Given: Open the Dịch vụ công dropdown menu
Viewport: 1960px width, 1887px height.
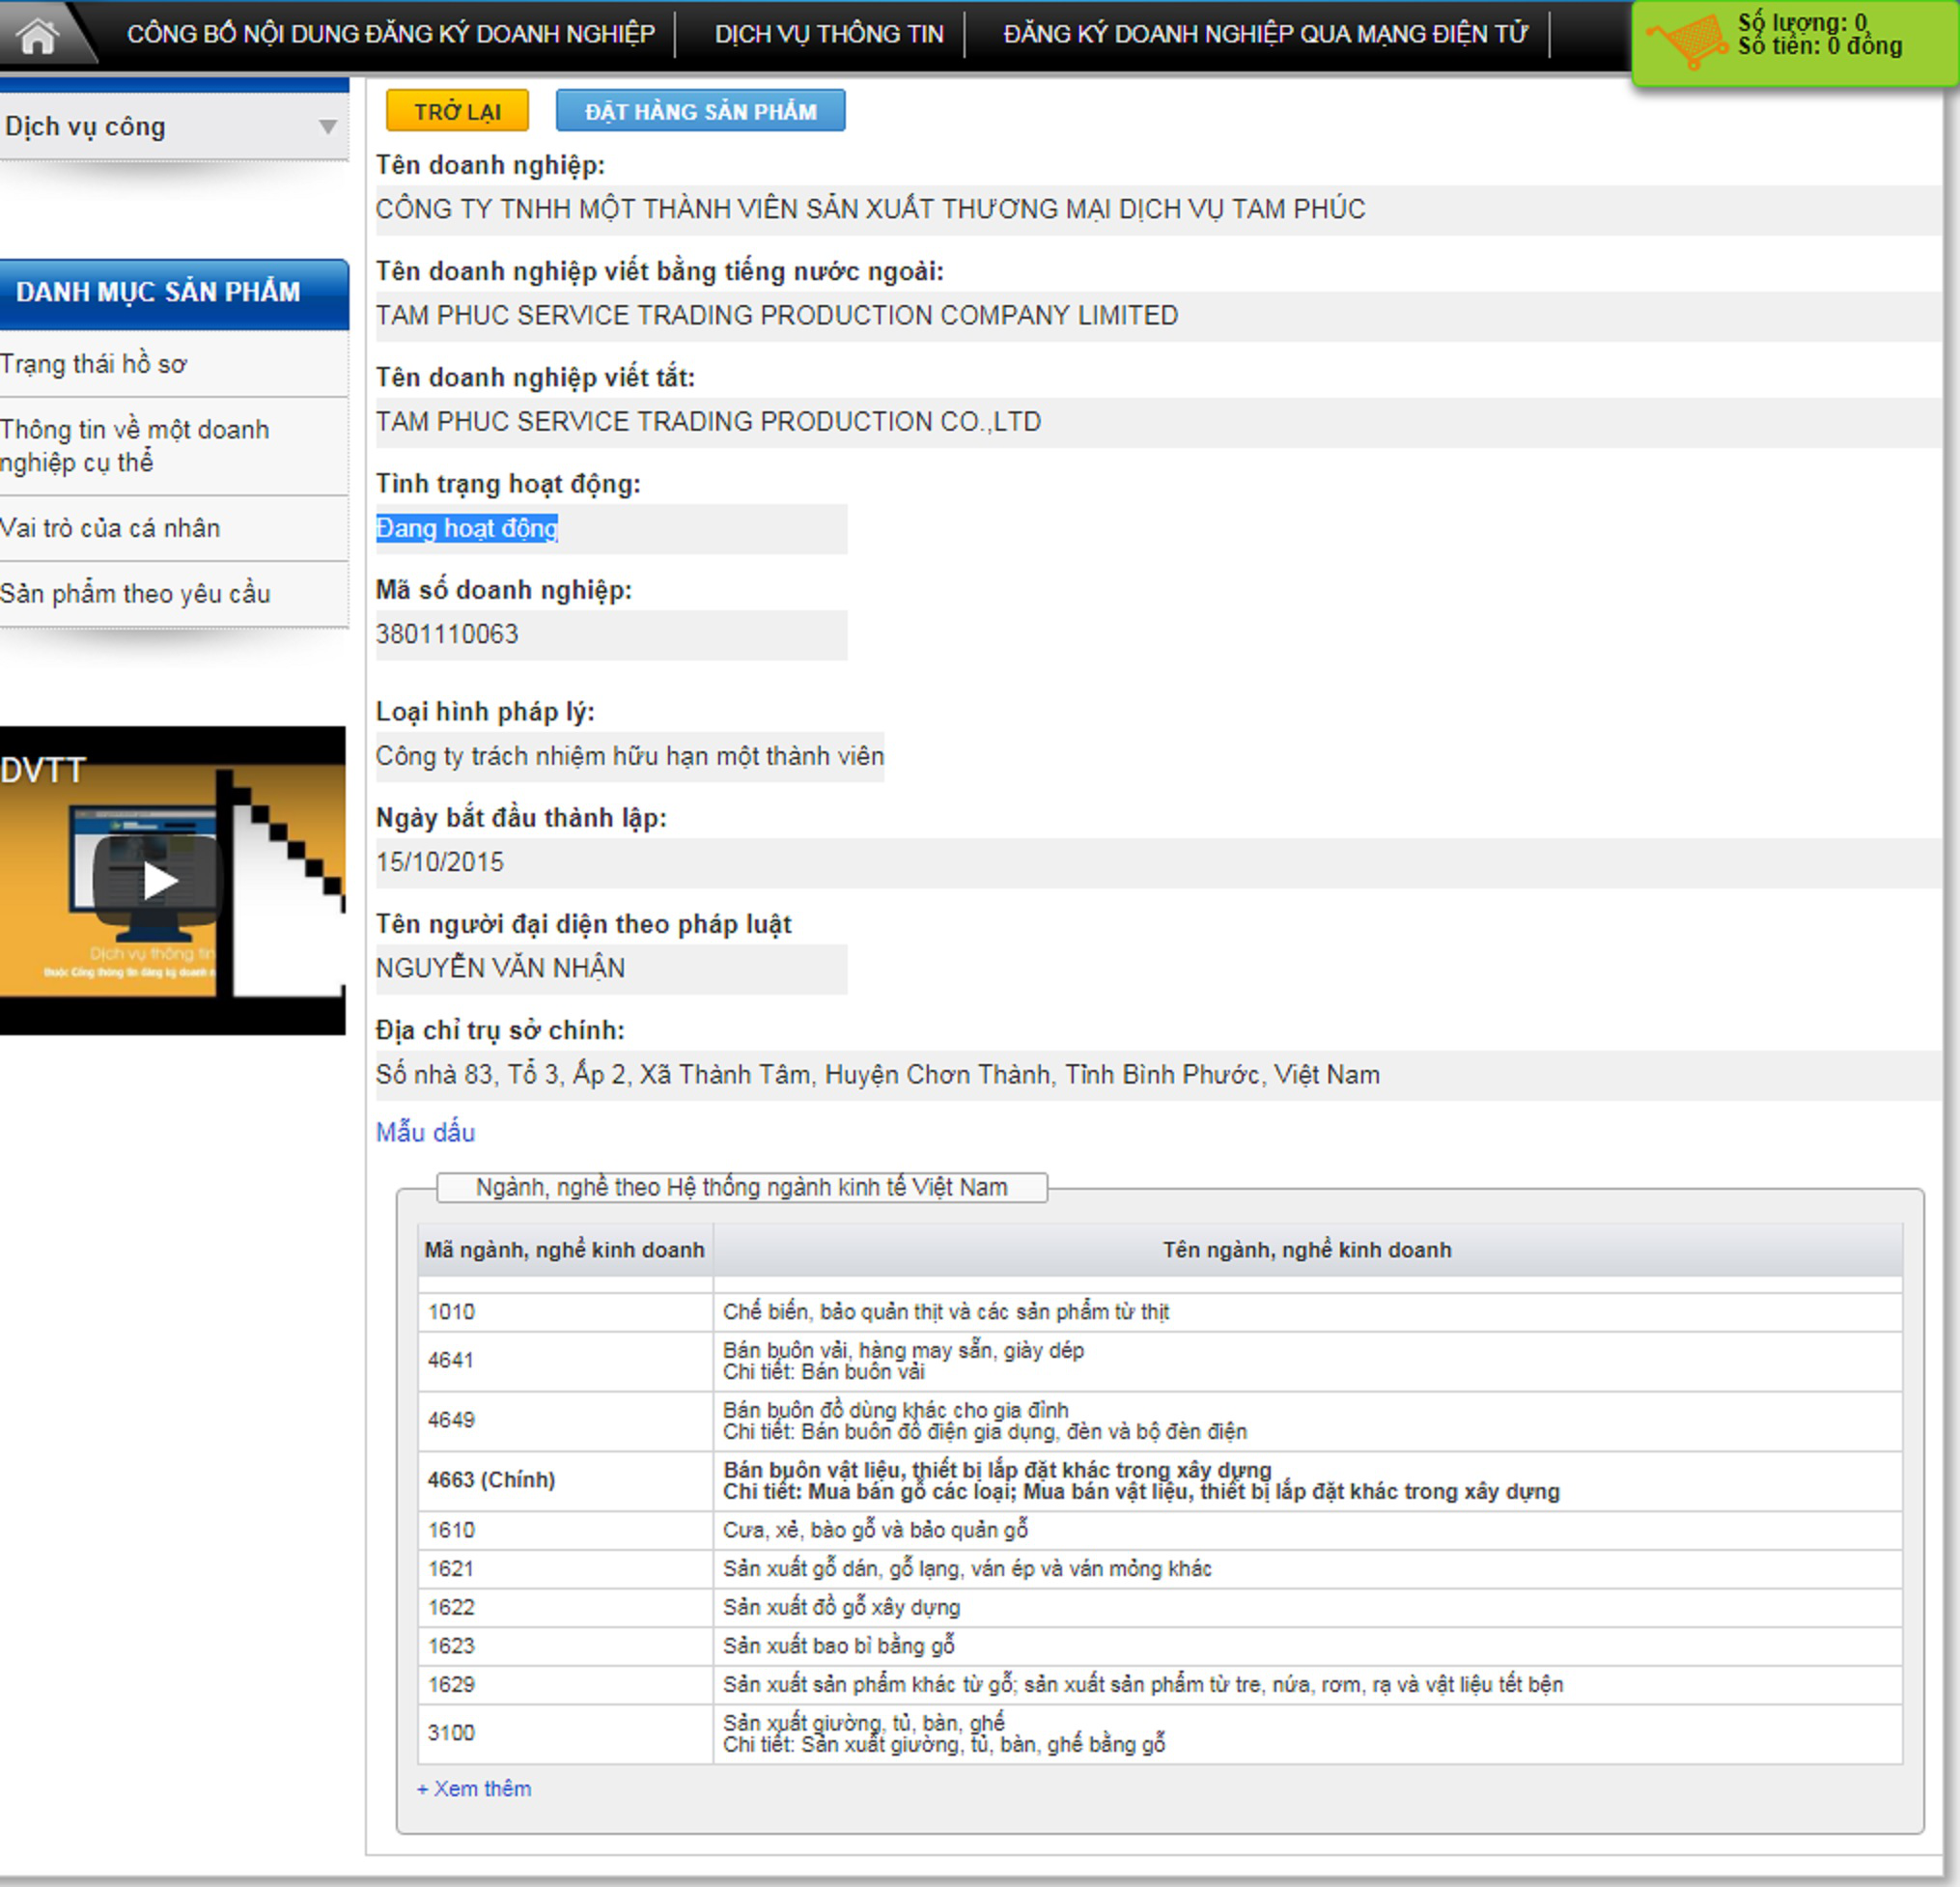Looking at the screenshot, I should point(175,125).
